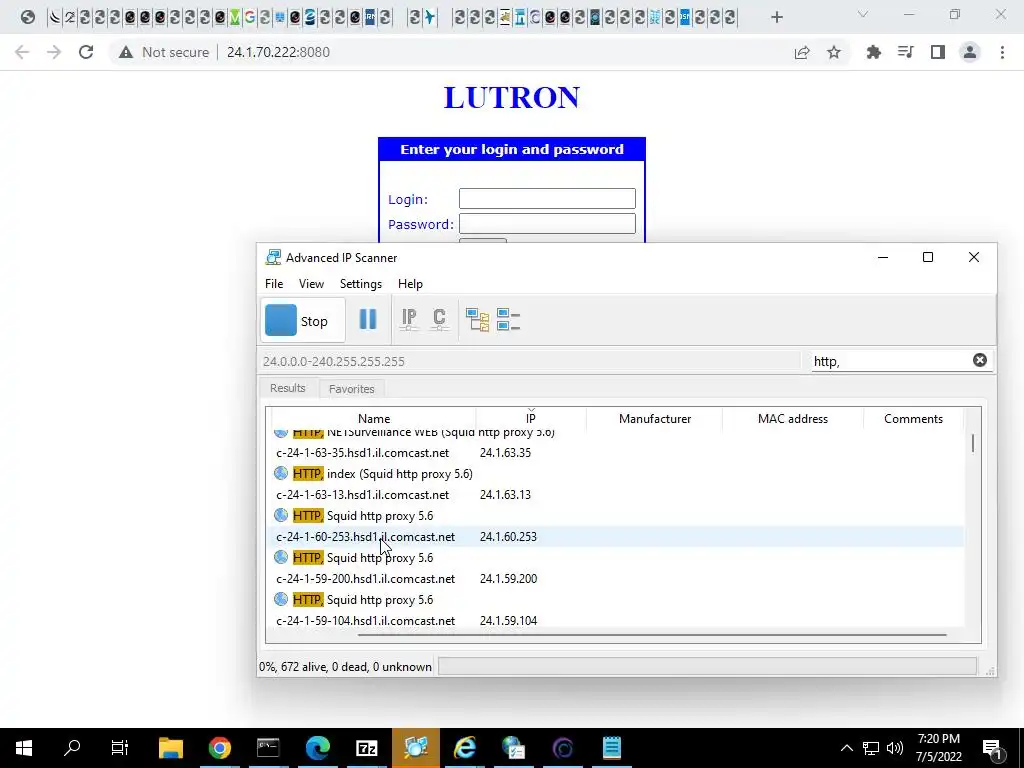Open Internet Explorer from the taskbar
This screenshot has width=1024, height=768.
tap(464, 748)
